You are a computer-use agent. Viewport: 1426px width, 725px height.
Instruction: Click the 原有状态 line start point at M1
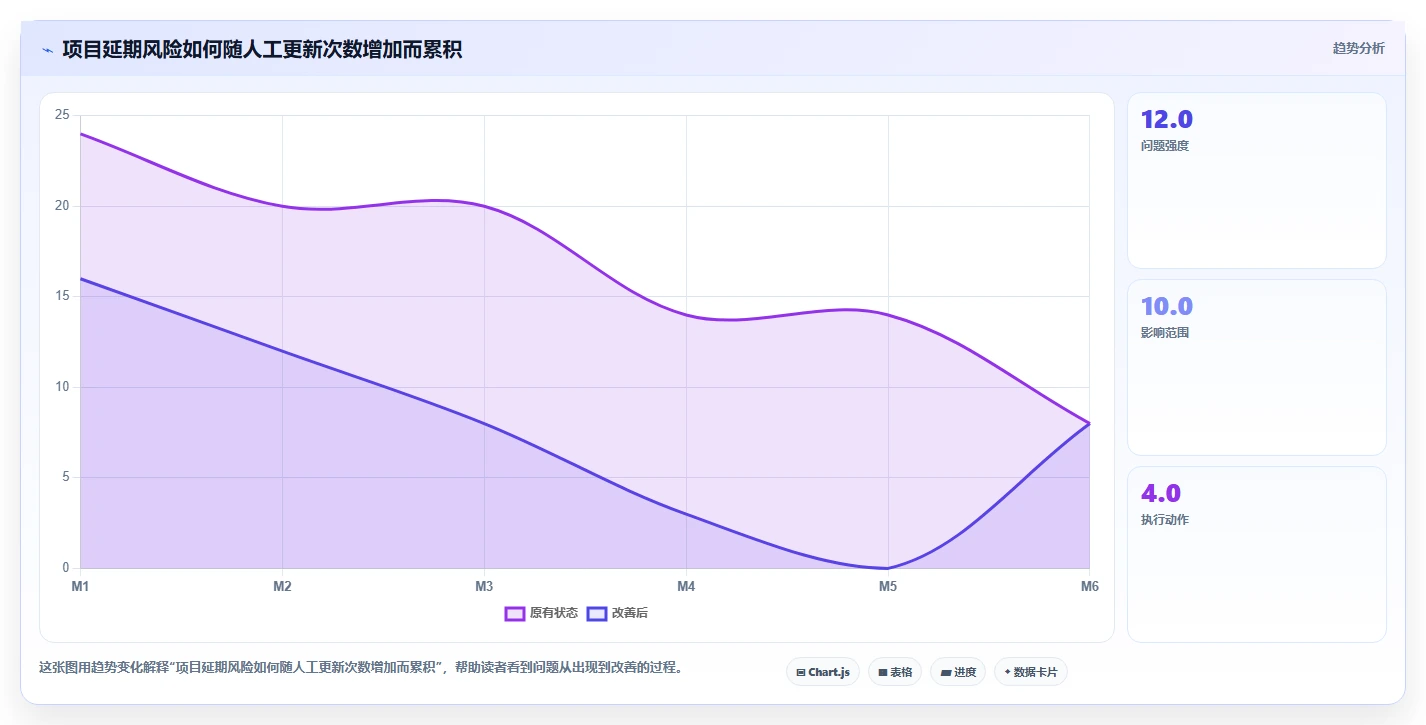pyautogui.click(x=80, y=133)
